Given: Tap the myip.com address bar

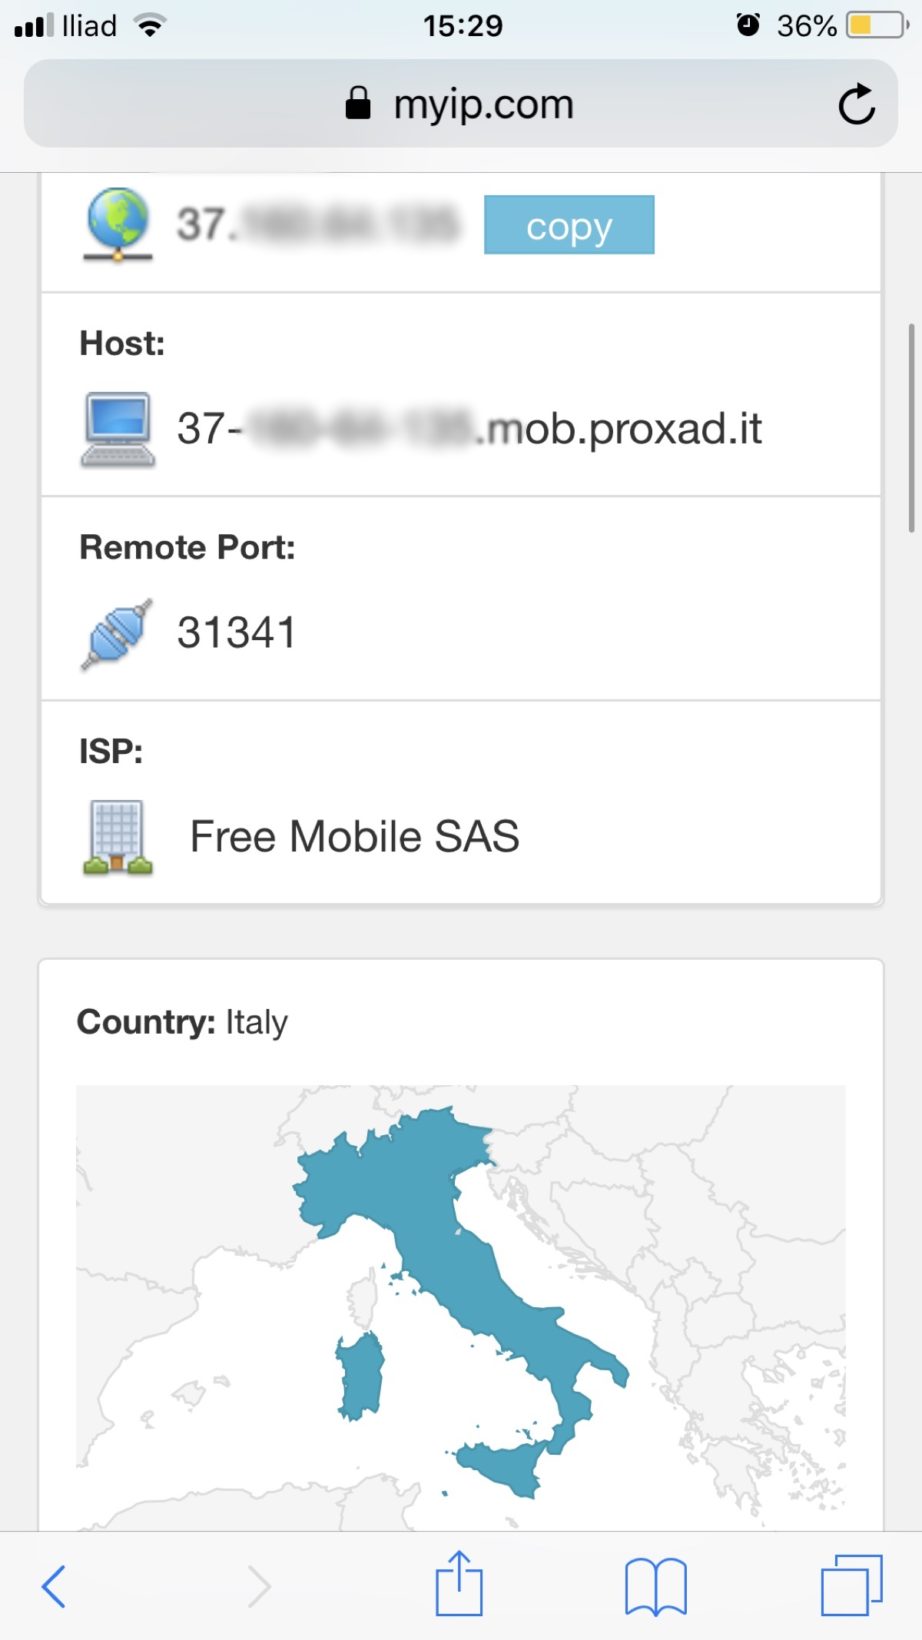Looking at the screenshot, I should [x=483, y=104].
